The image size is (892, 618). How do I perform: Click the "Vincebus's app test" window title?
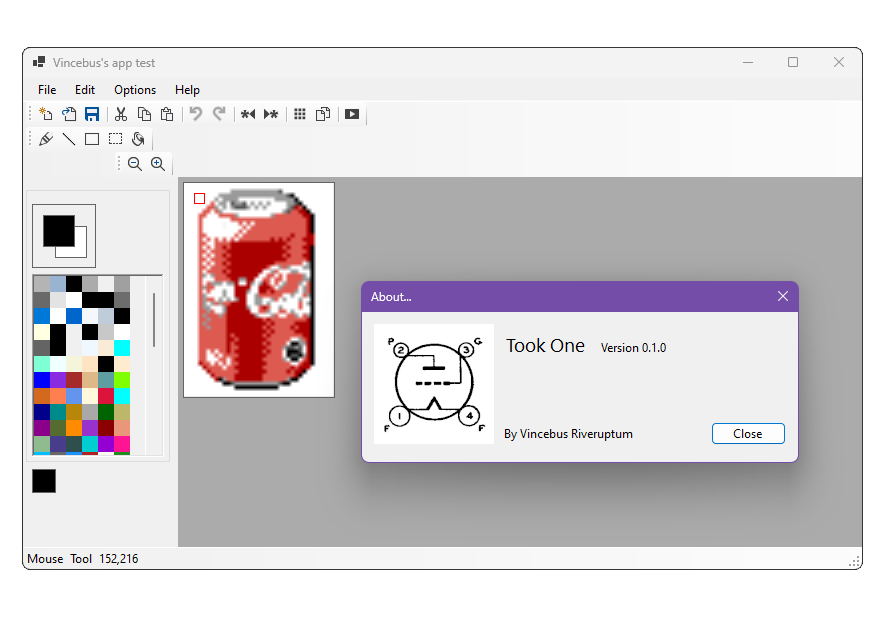point(104,63)
